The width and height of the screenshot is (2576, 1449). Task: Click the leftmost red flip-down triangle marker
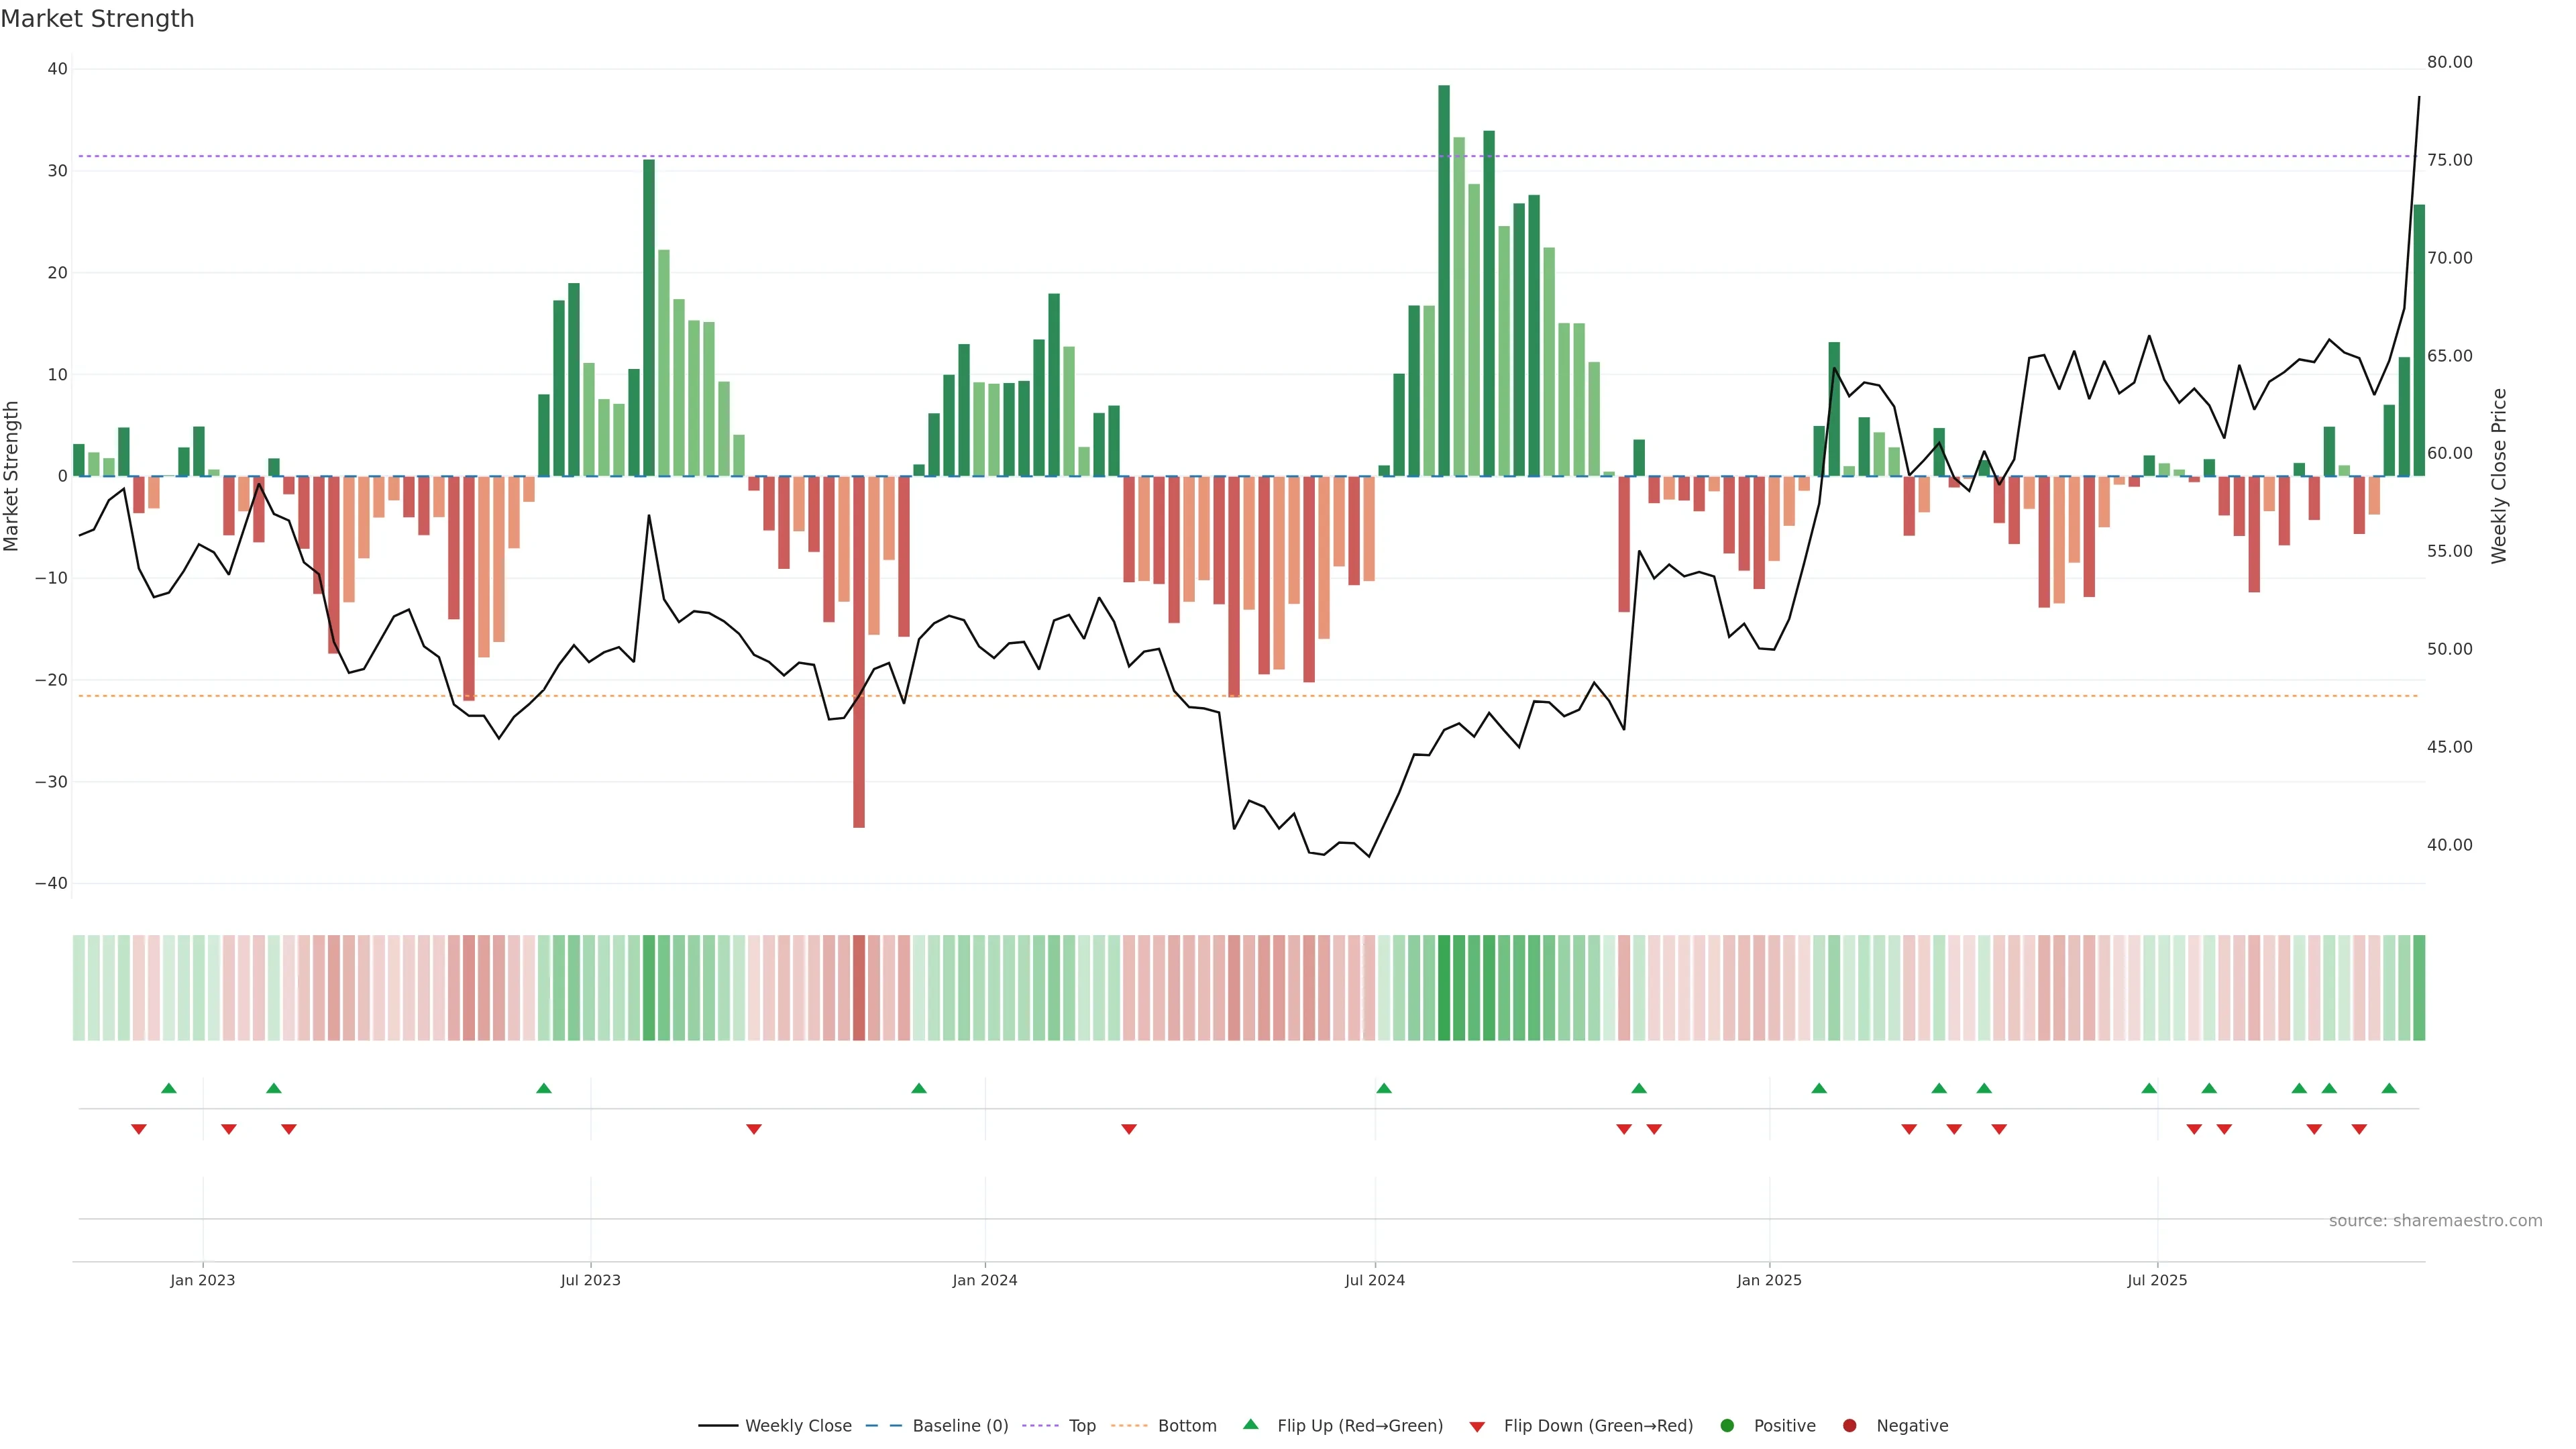pos(139,1129)
